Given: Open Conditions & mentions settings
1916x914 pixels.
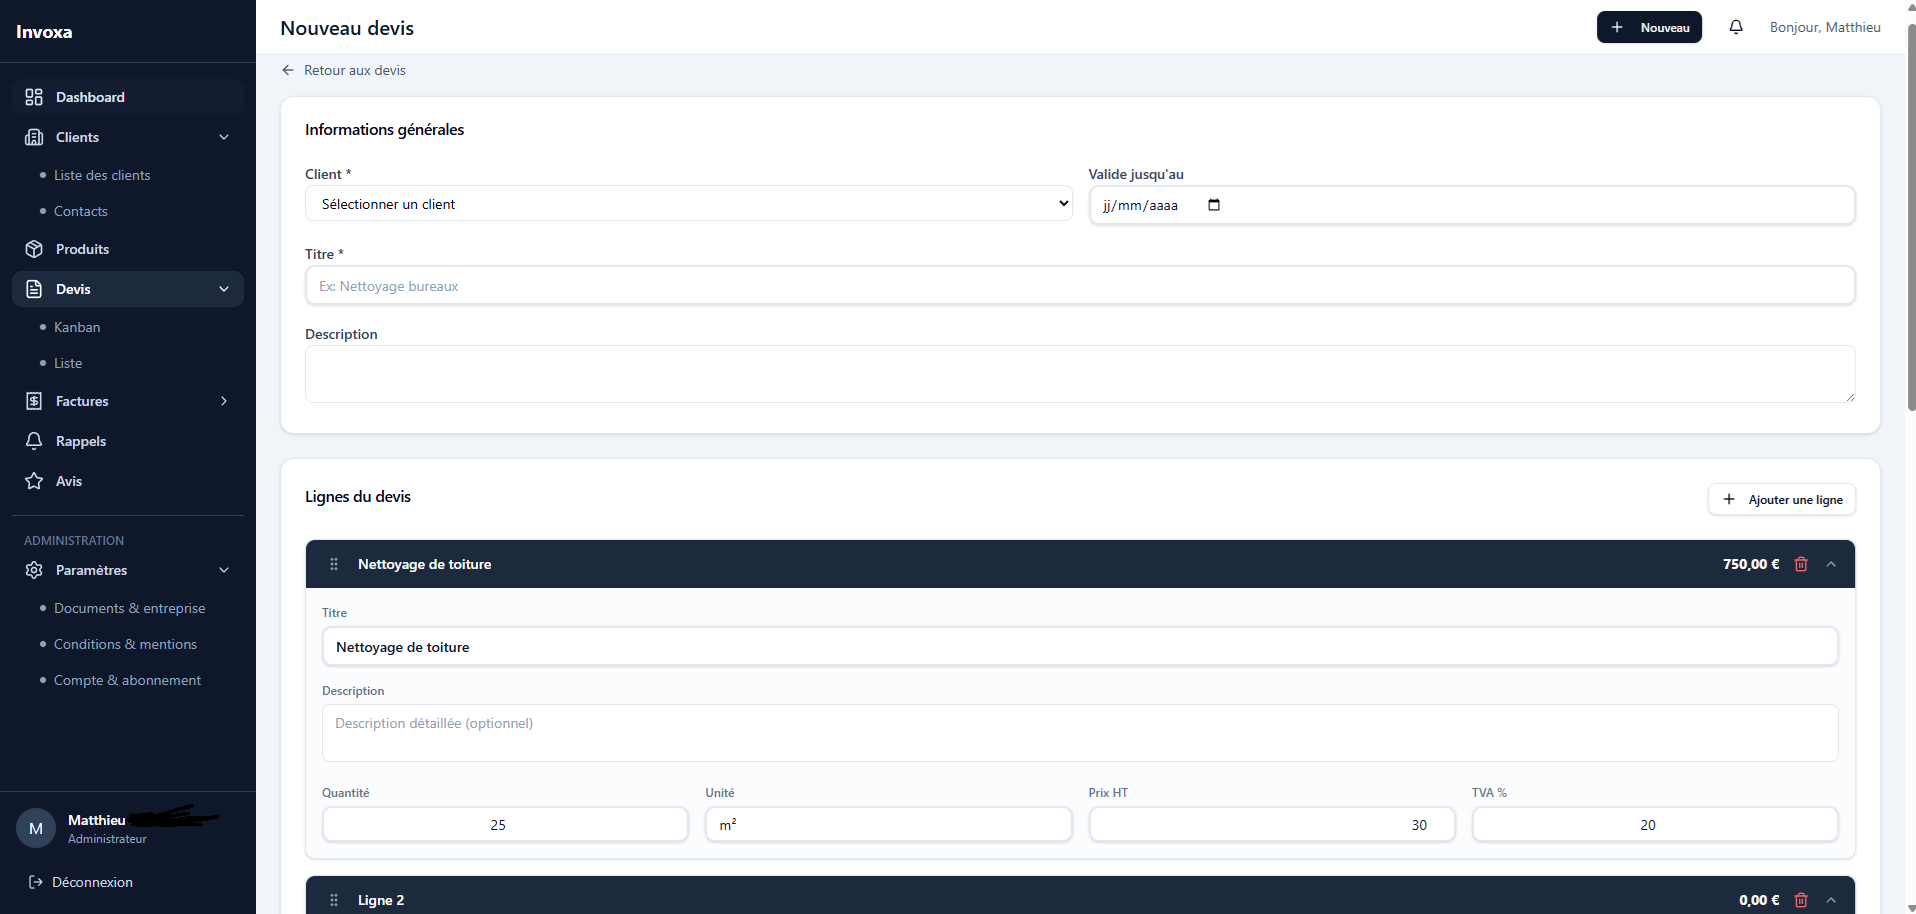Looking at the screenshot, I should coord(125,643).
